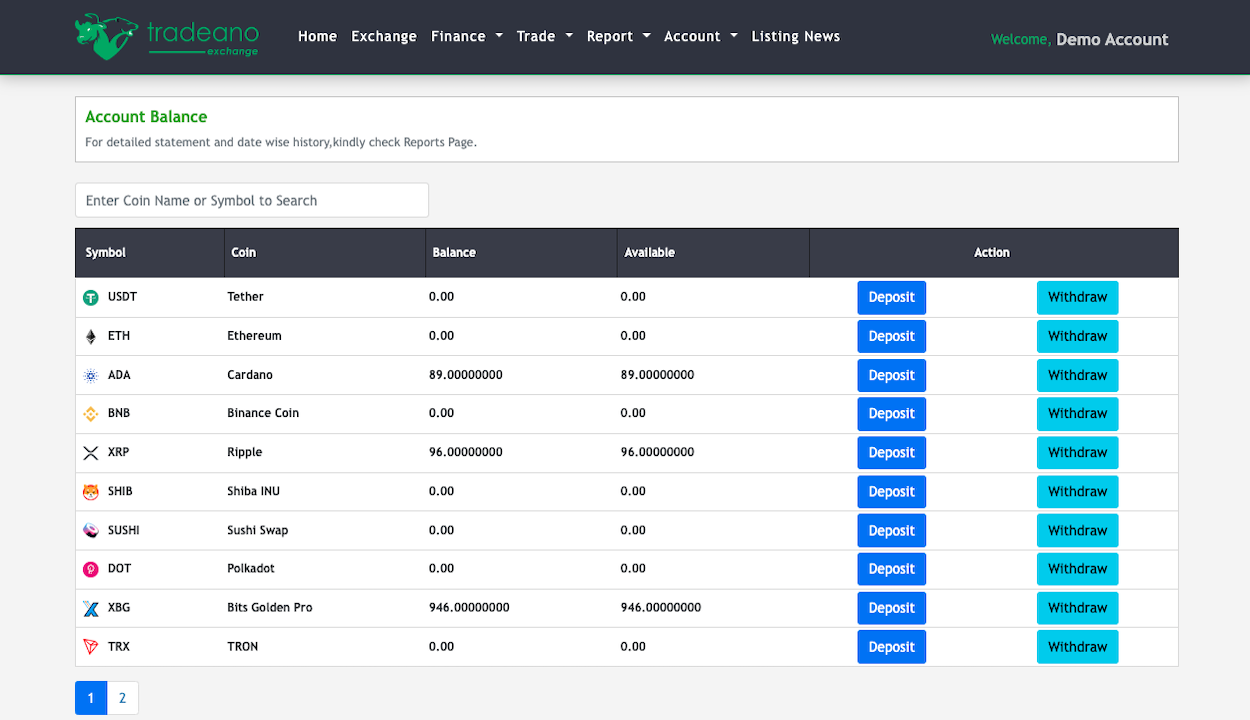
Task: Expand the Finance dropdown menu
Action: (x=467, y=36)
